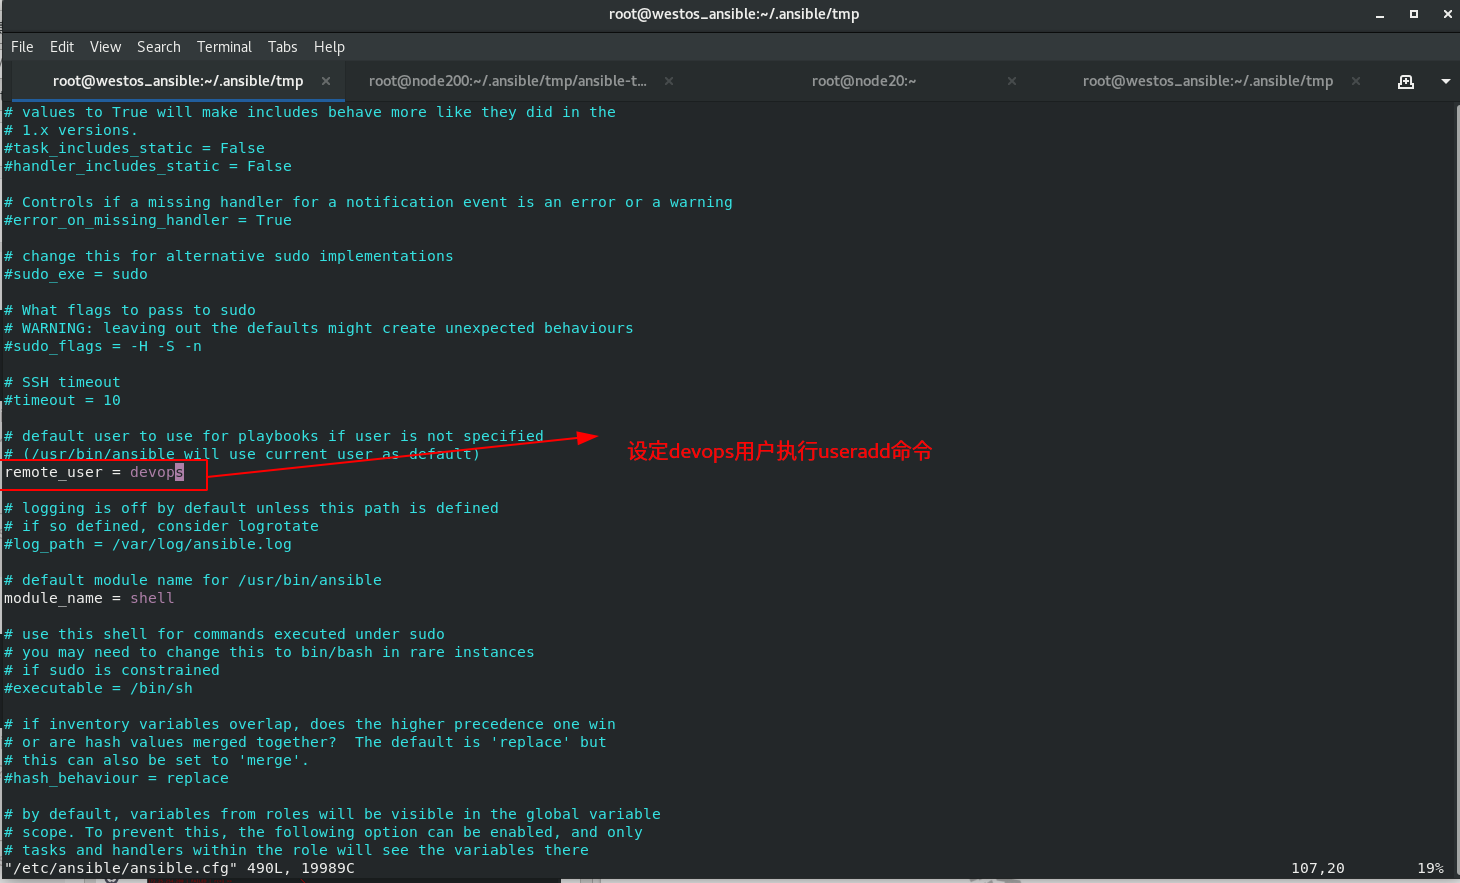Click cursor position '107,20' in status line

(x=1318, y=868)
